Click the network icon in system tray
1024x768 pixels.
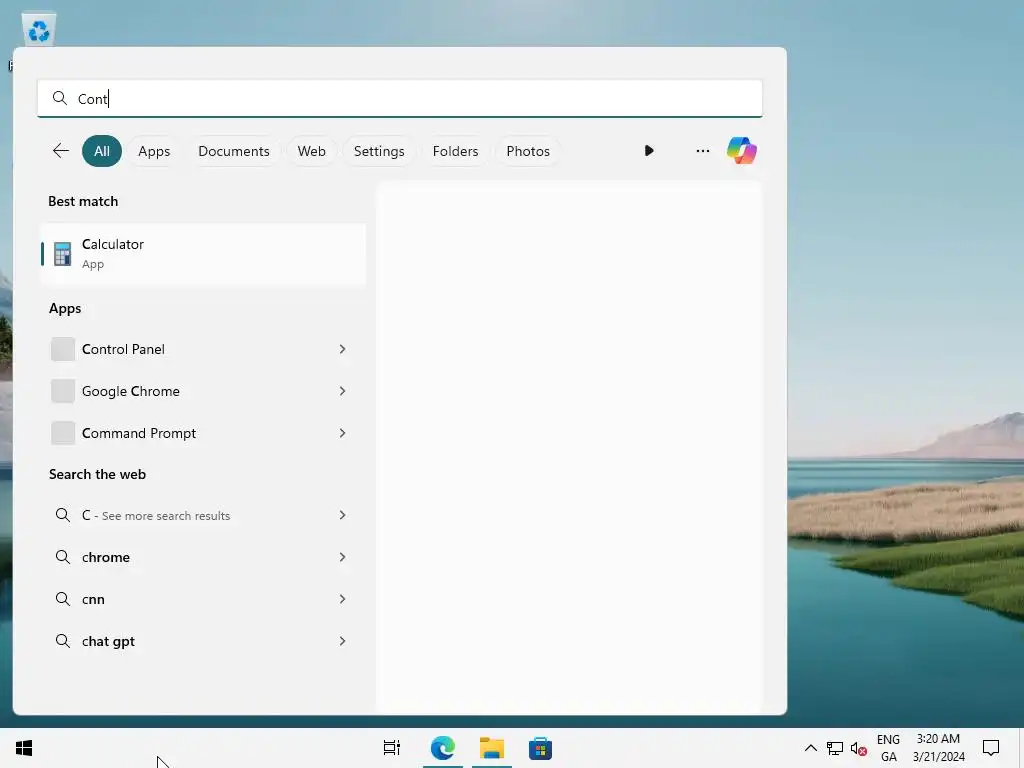(x=835, y=748)
